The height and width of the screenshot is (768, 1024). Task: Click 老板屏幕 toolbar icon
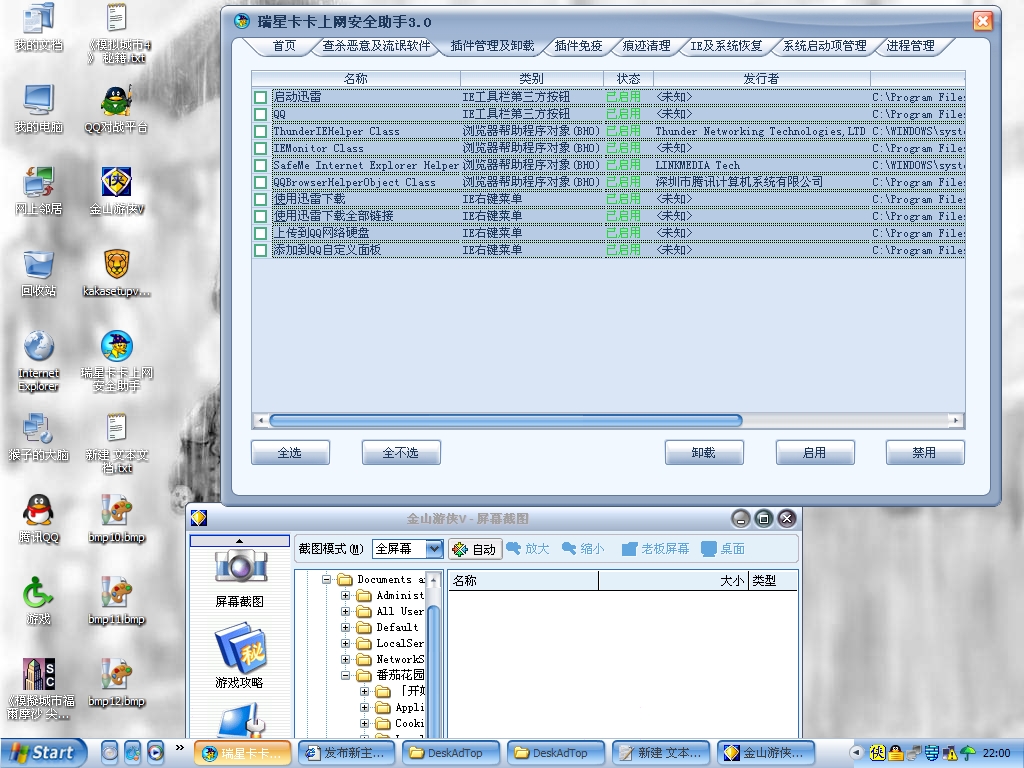click(655, 549)
